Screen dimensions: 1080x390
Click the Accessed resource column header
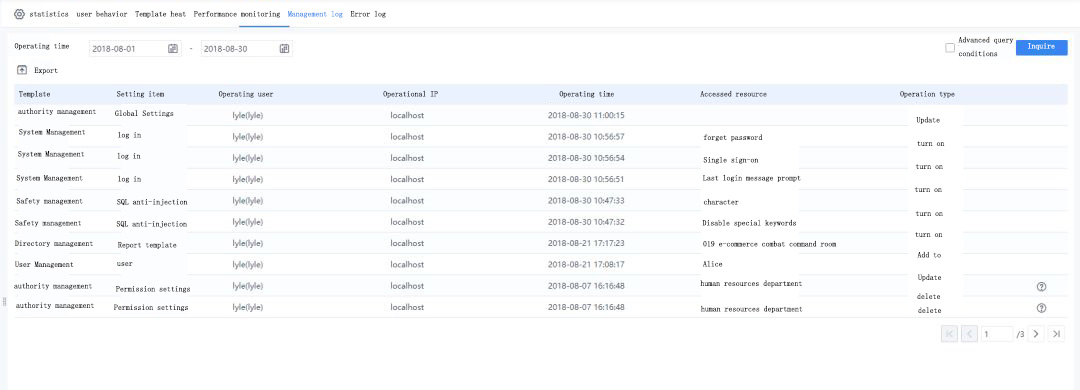[x=734, y=94]
